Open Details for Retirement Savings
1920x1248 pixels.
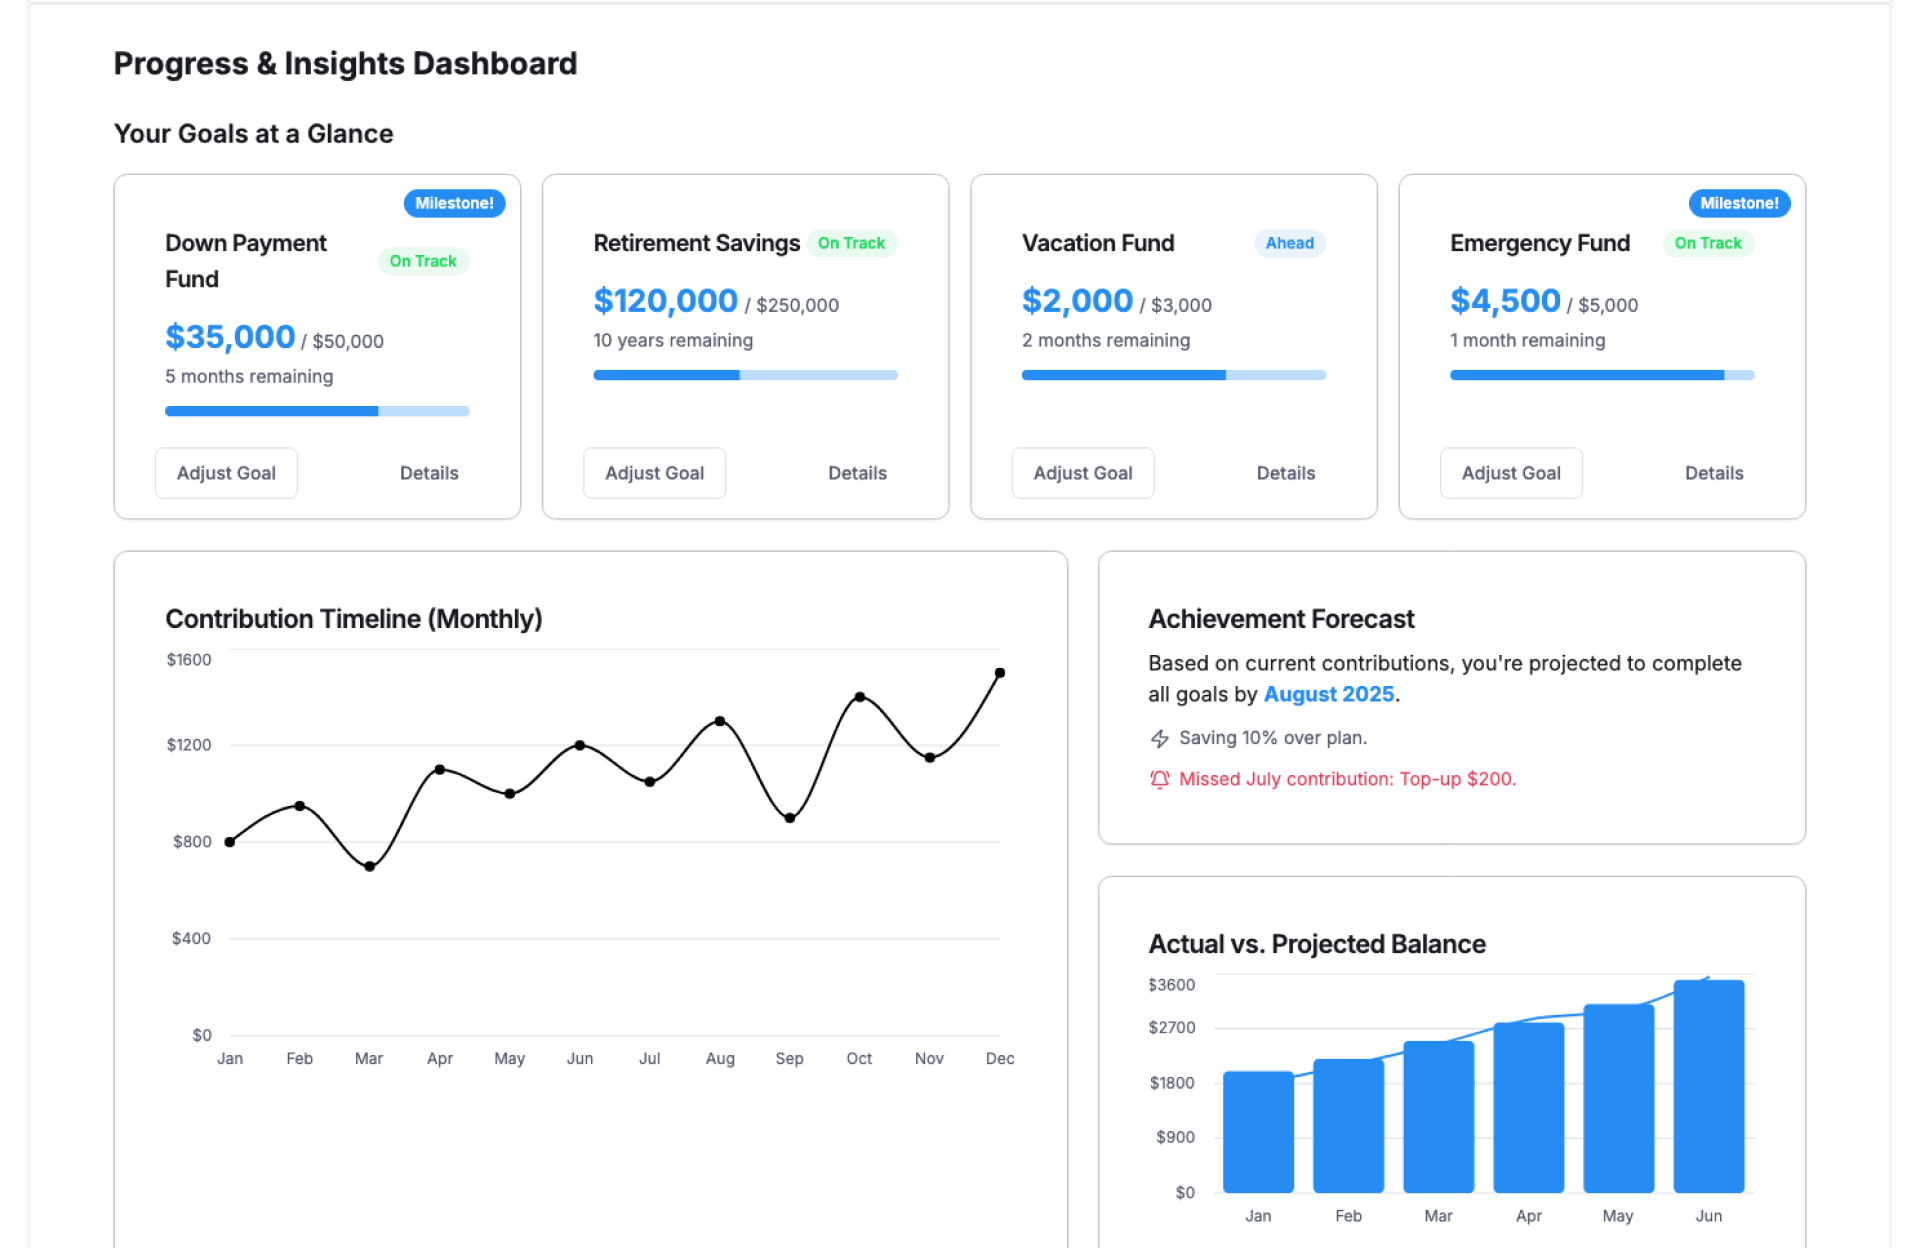pos(857,473)
